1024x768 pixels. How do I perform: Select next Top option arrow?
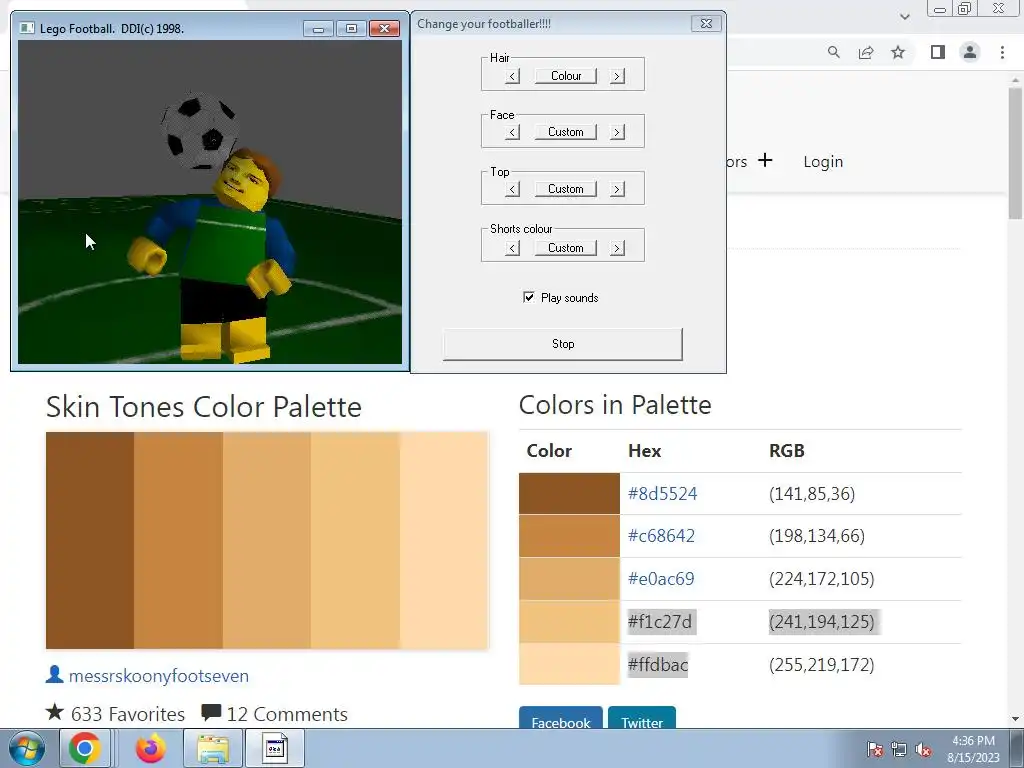(617, 189)
